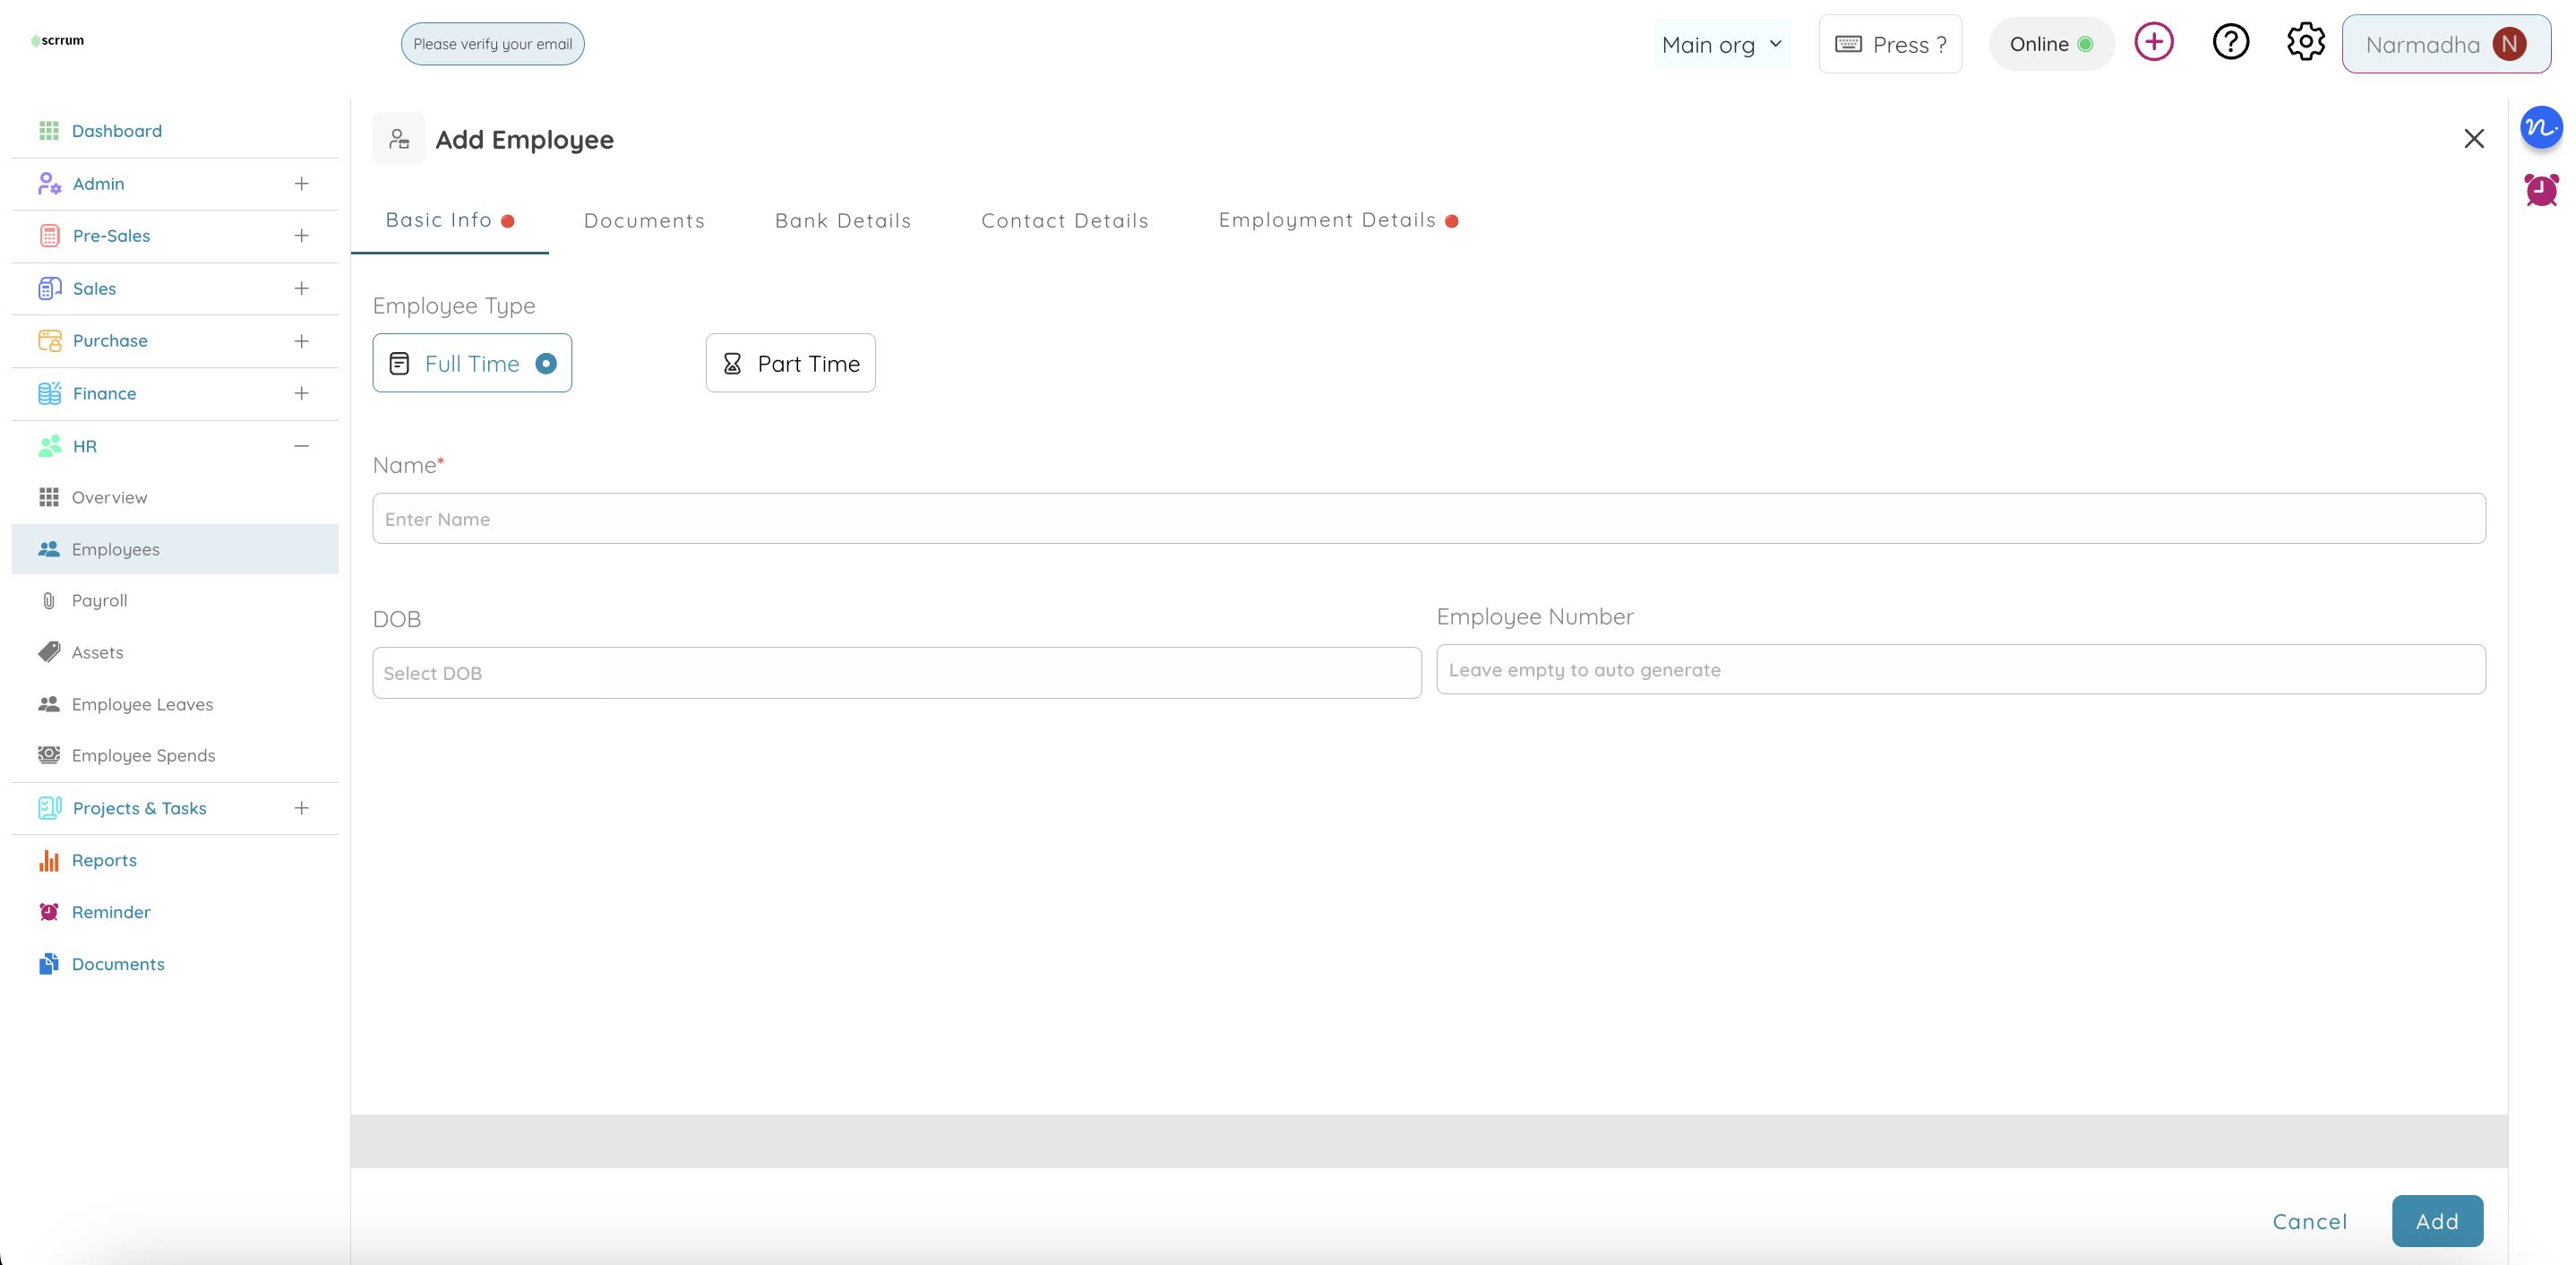Click the Enter Name input field
This screenshot has height=1265, width=2576.
coord(1428,519)
